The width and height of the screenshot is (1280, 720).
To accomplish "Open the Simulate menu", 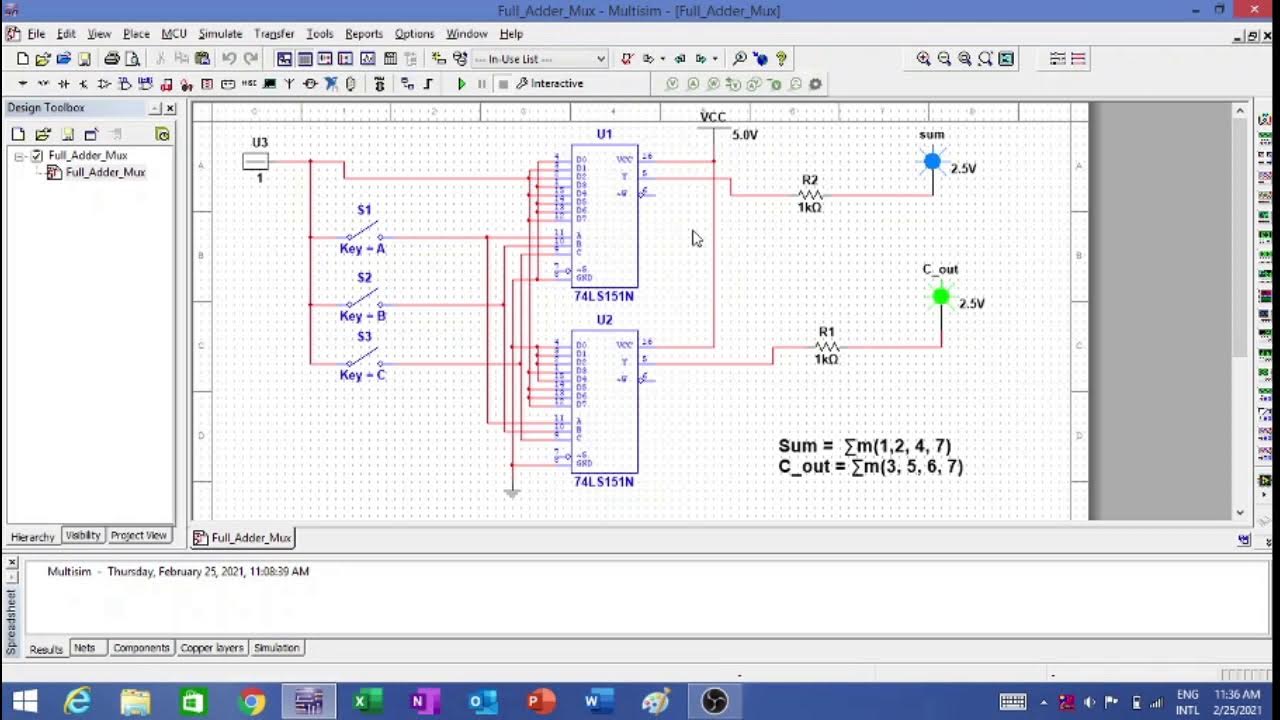I will (x=220, y=34).
